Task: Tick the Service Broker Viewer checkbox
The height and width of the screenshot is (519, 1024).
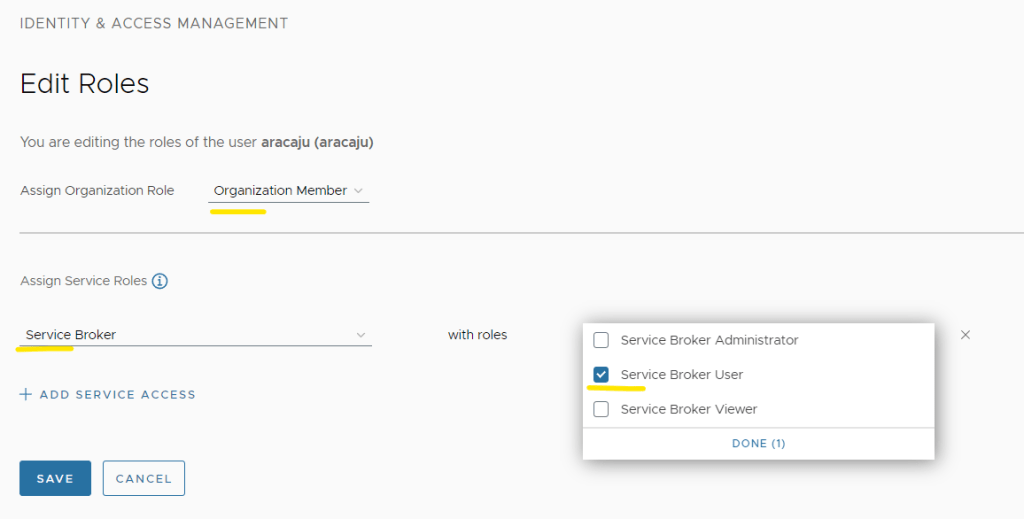Action: tap(601, 409)
